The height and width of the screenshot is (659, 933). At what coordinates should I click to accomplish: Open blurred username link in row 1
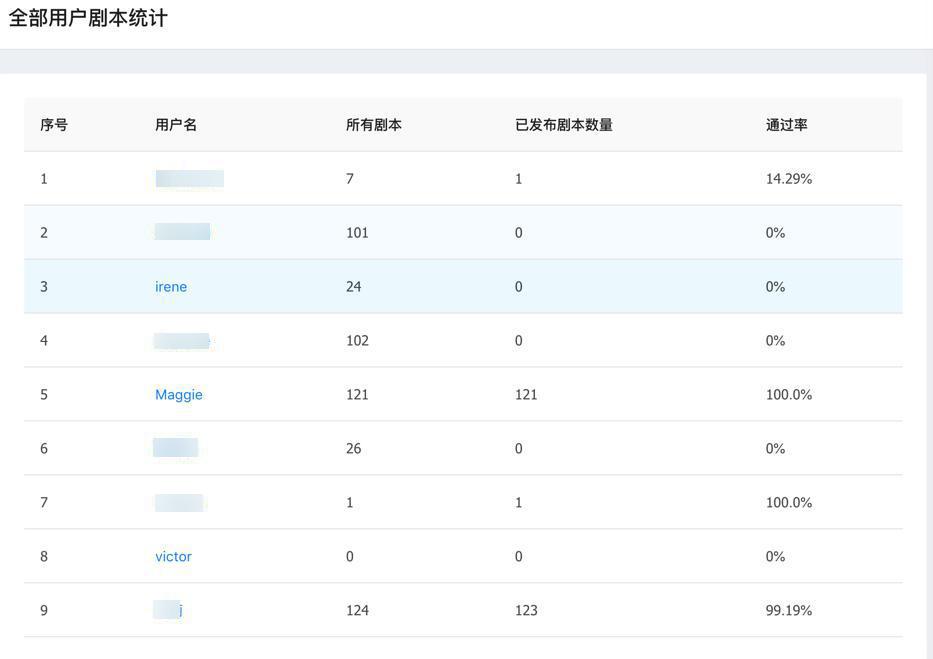(x=189, y=178)
